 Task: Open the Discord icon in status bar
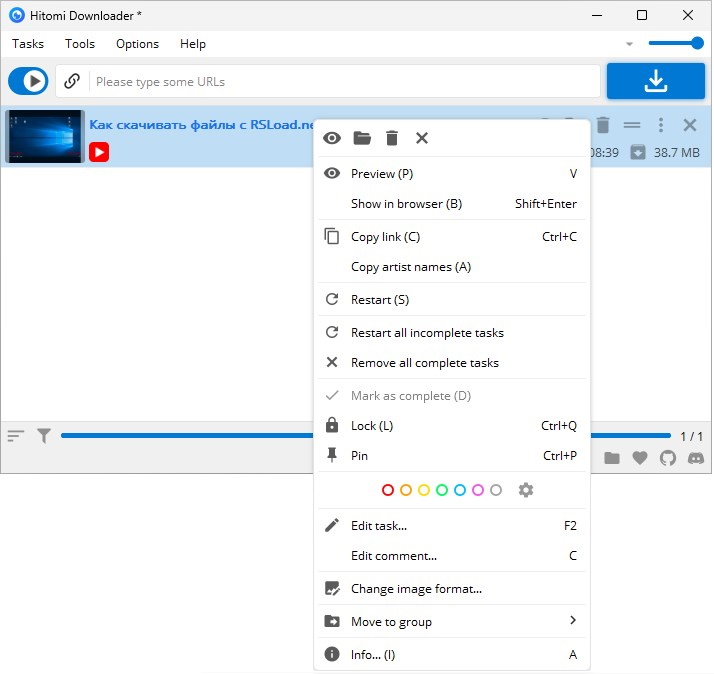pos(696,458)
